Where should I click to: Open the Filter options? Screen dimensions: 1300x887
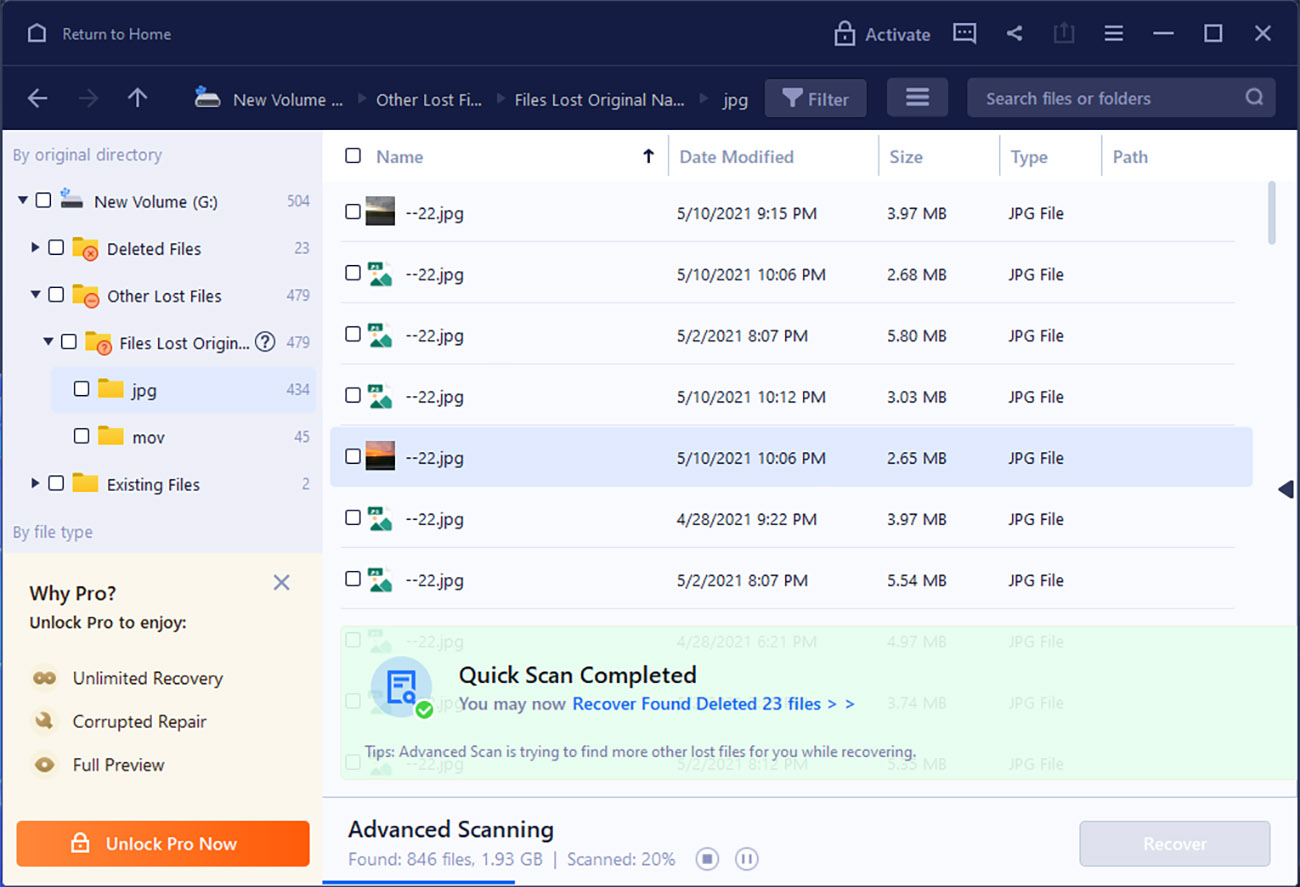point(815,98)
